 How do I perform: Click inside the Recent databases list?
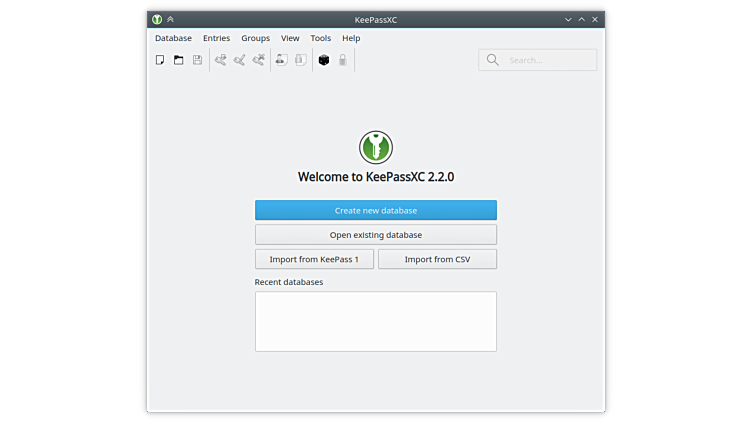click(x=375, y=321)
